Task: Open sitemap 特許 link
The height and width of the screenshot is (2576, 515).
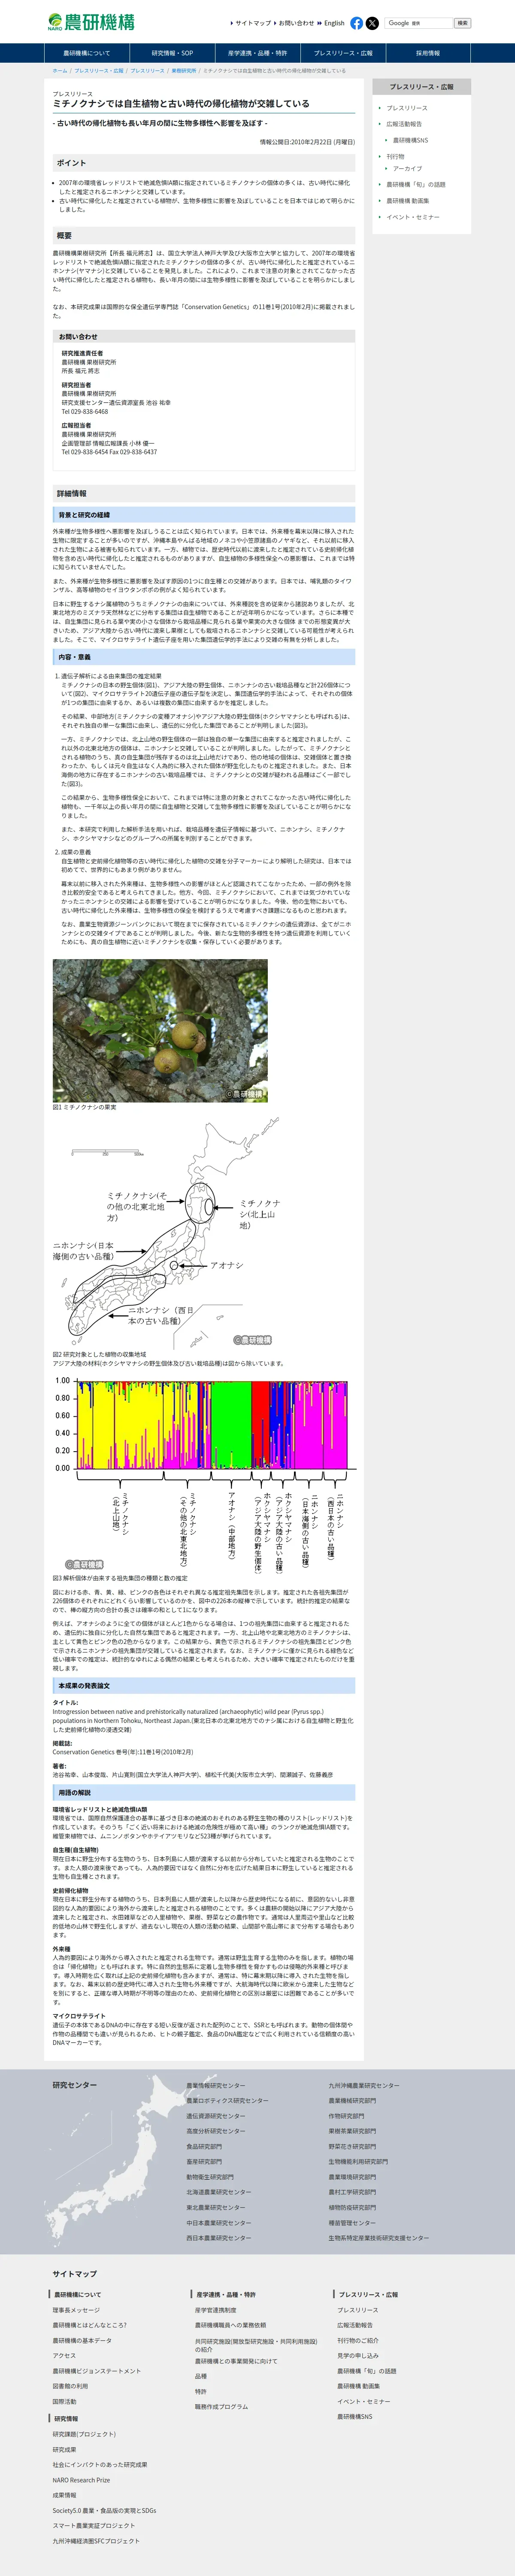Action: click(x=201, y=2391)
